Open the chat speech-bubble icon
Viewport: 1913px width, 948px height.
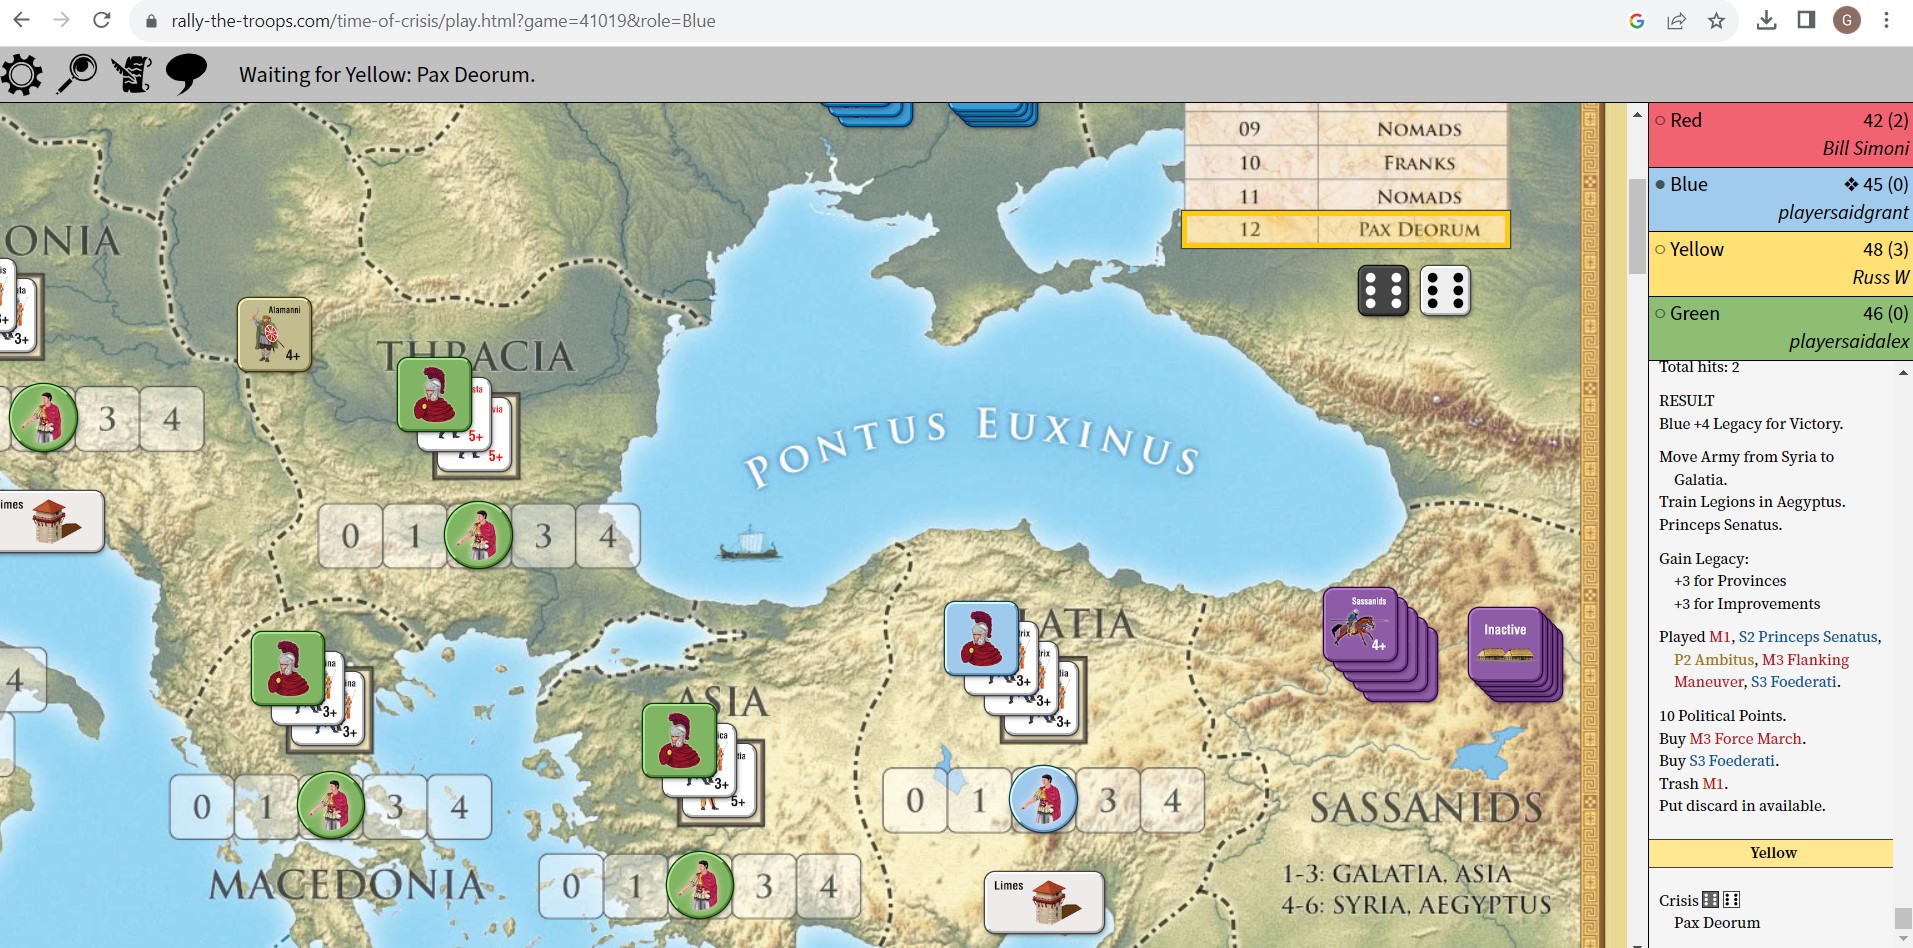click(185, 74)
